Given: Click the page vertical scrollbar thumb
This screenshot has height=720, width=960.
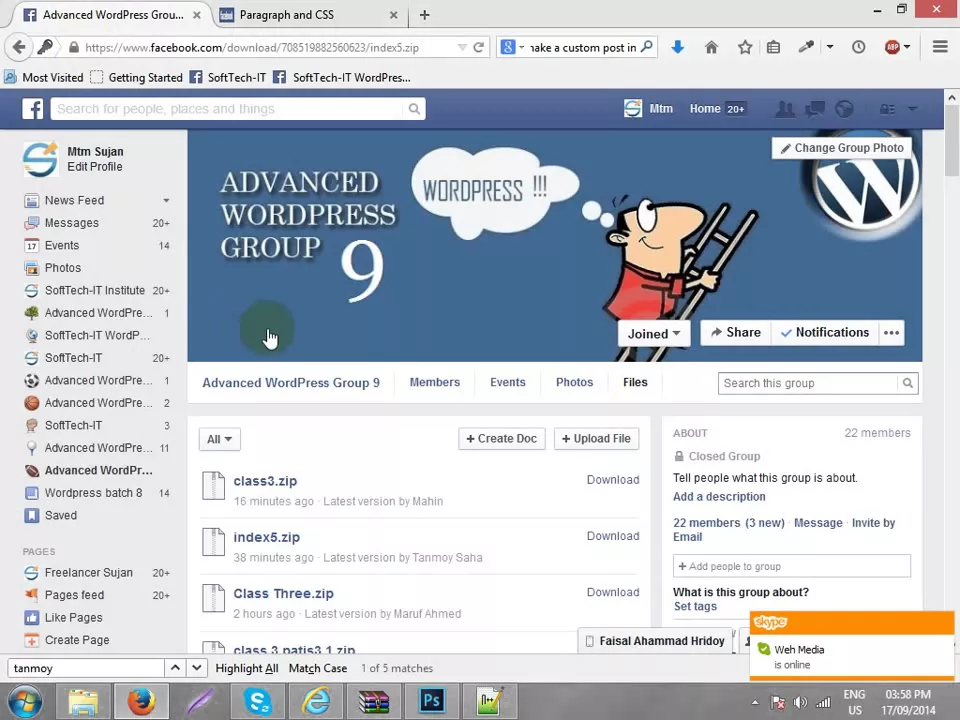Looking at the screenshot, I should (x=952, y=140).
